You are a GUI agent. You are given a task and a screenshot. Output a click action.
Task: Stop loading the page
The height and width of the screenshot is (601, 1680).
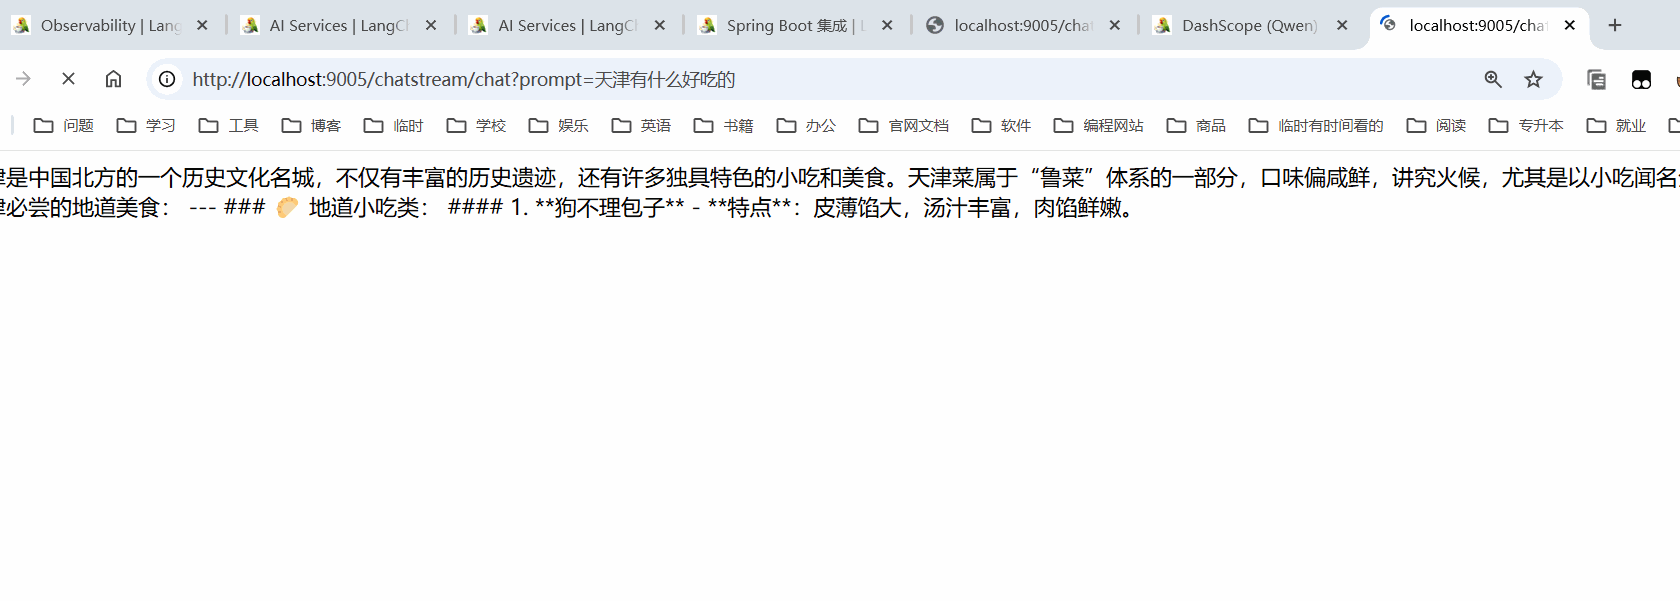click(68, 79)
